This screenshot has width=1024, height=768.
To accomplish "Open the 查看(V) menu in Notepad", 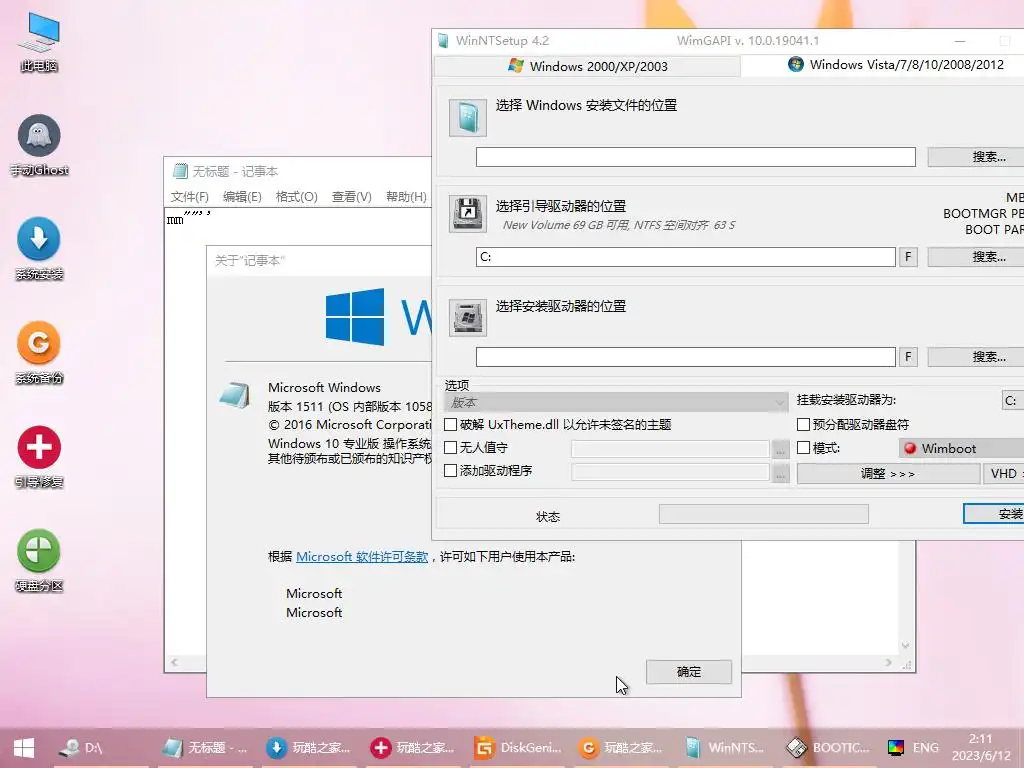I will [x=351, y=197].
